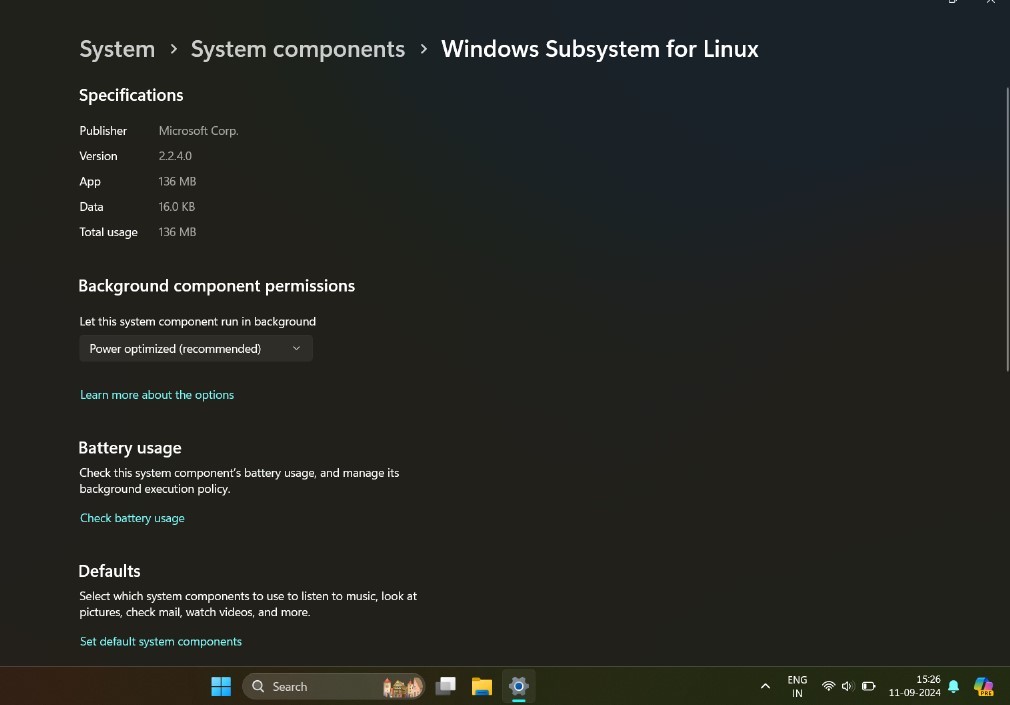The height and width of the screenshot is (705, 1010).
Task: Click the Specifications heading
Action: (x=131, y=95)
